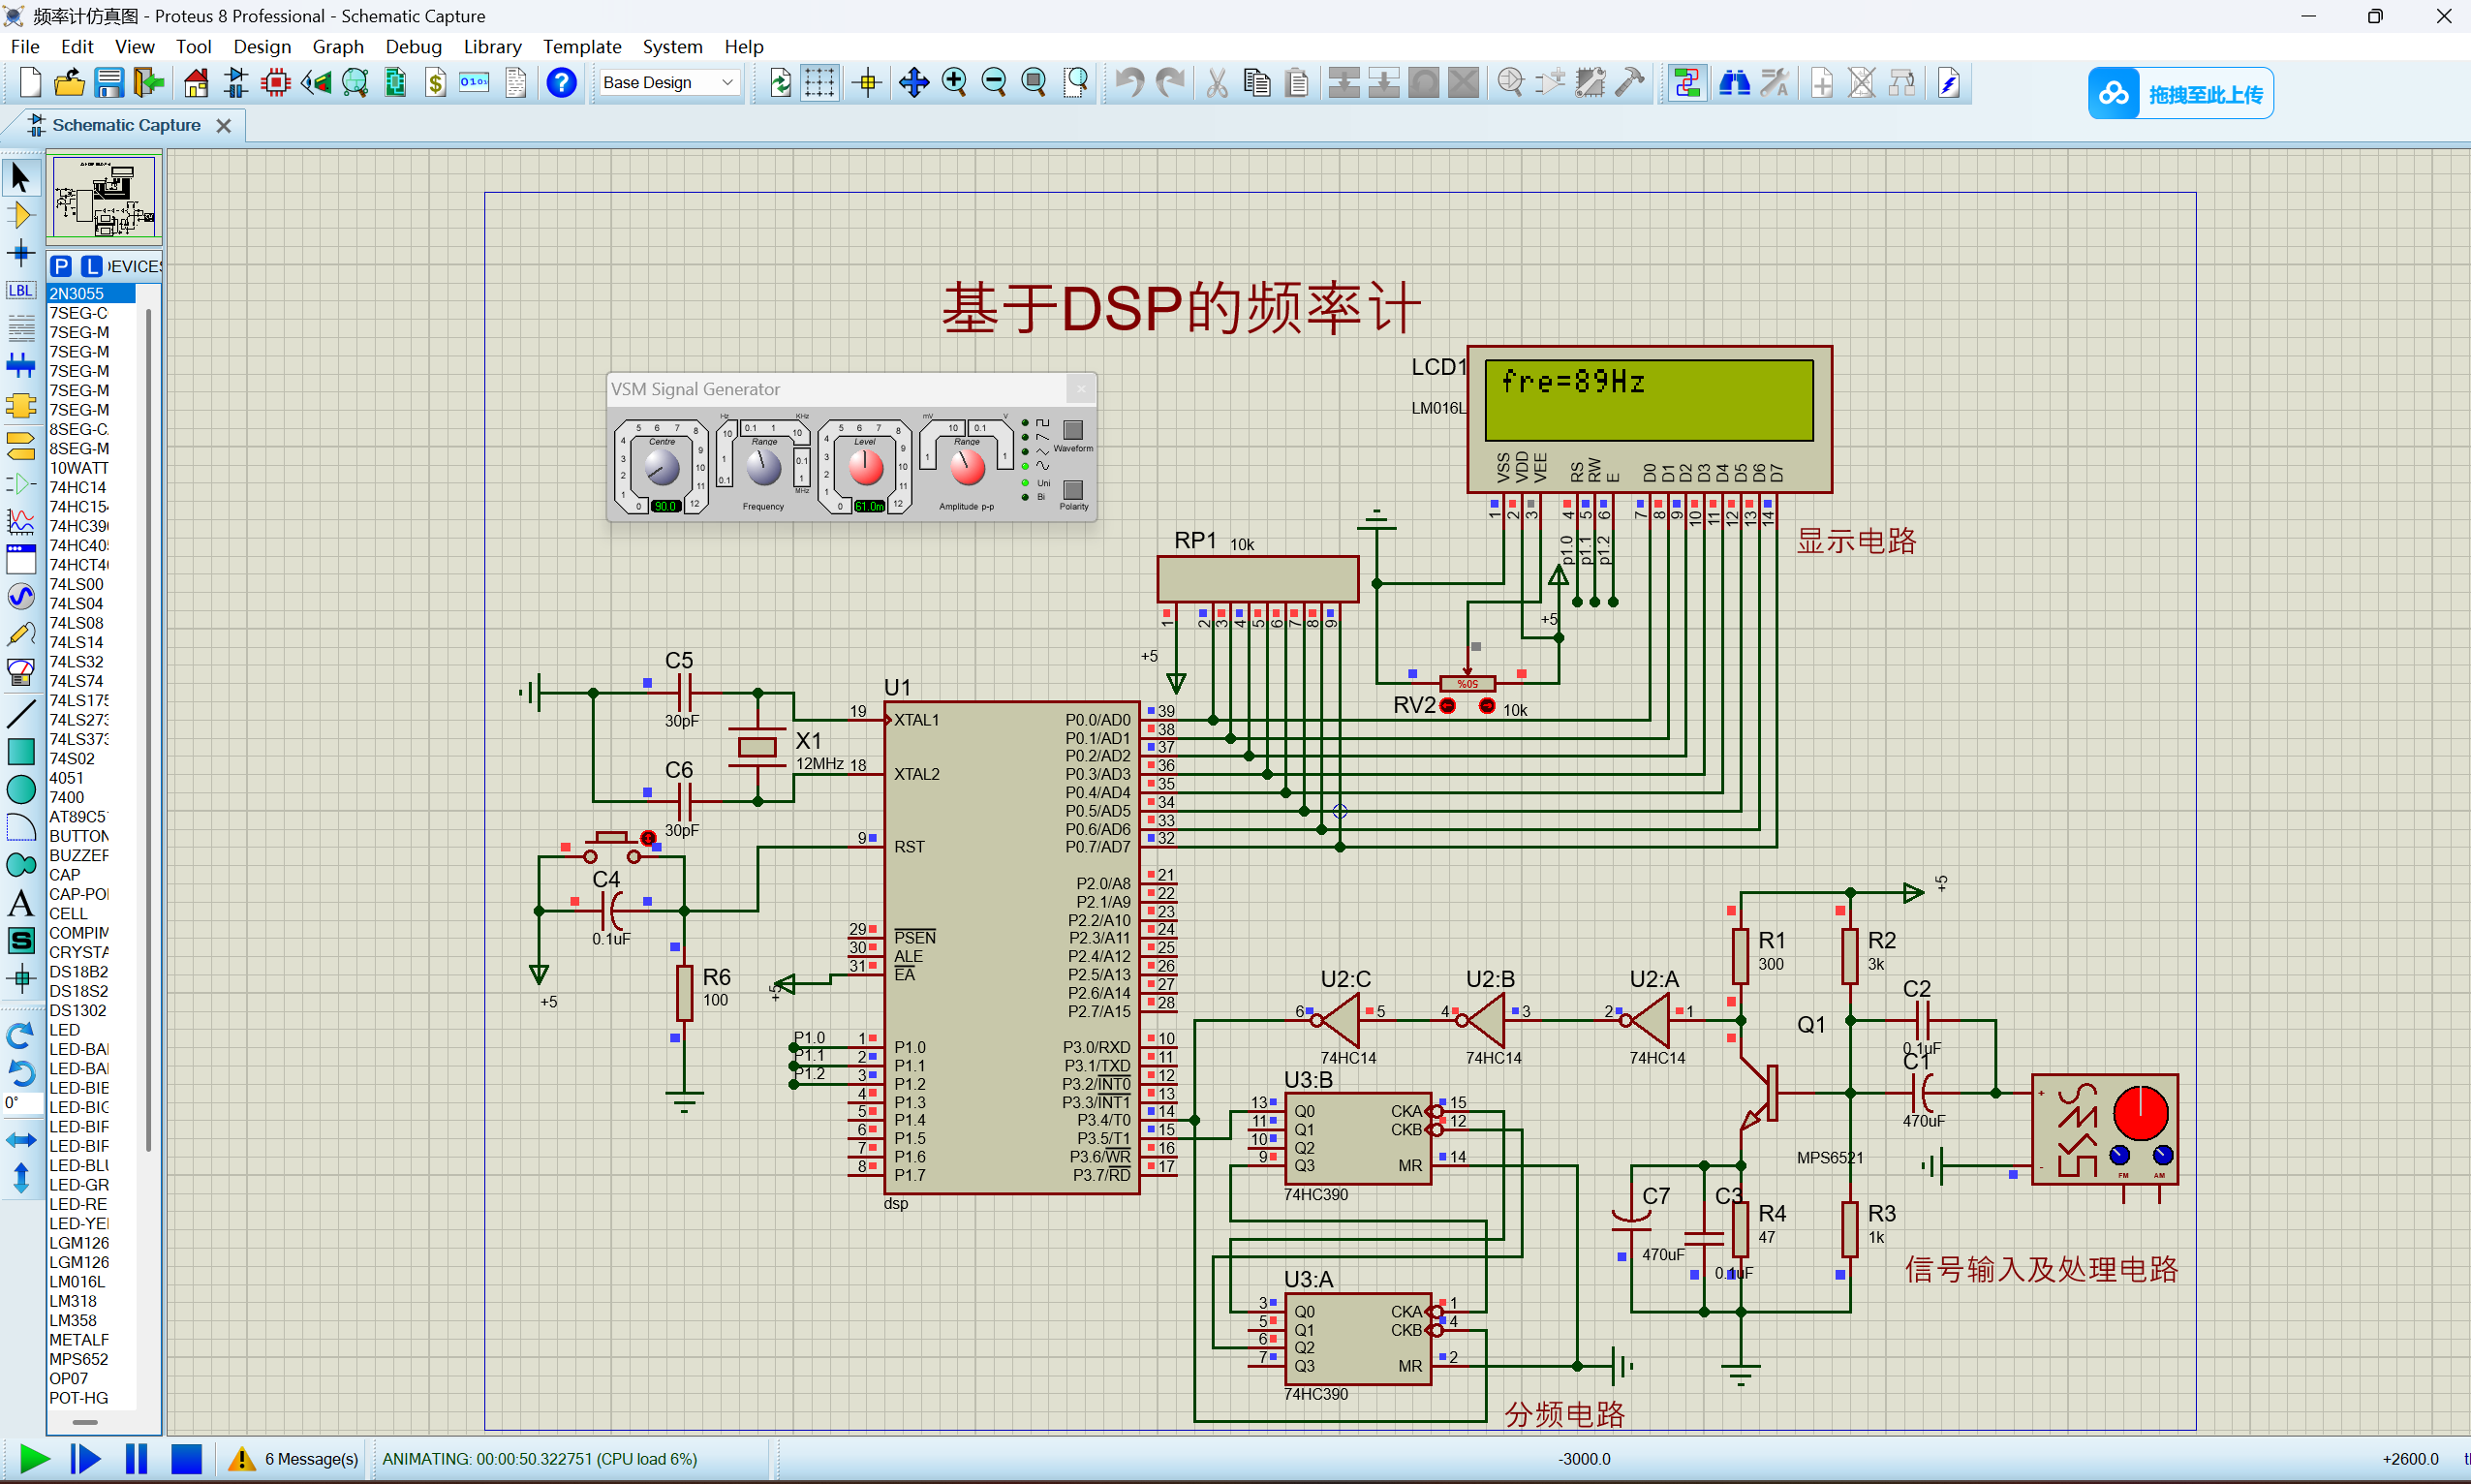Click the 6 Message(s) warning indicator
This screenshot has height=1484, width=2471.
tap(295, 1459)
